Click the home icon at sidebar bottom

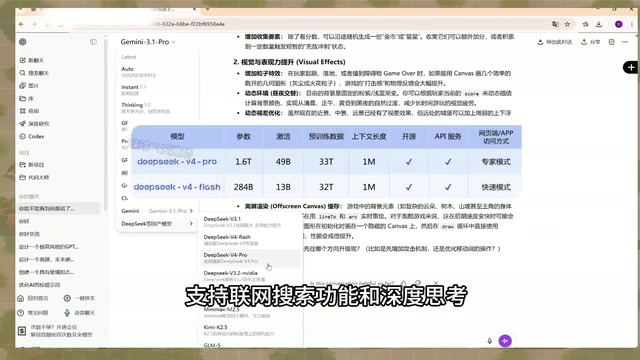point(21,298)
